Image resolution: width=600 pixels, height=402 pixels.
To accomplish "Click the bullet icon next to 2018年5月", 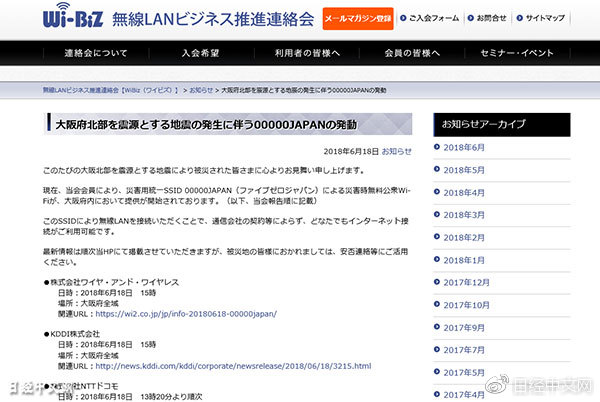I will [437, 169].
